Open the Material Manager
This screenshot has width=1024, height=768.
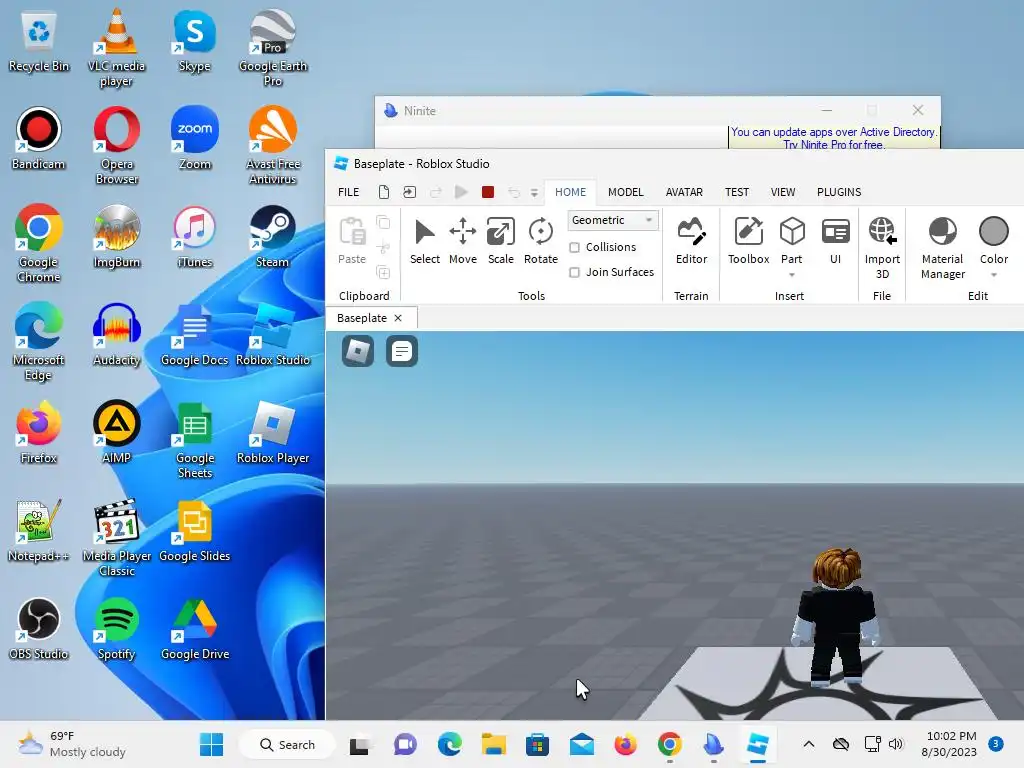pos(942,248)
